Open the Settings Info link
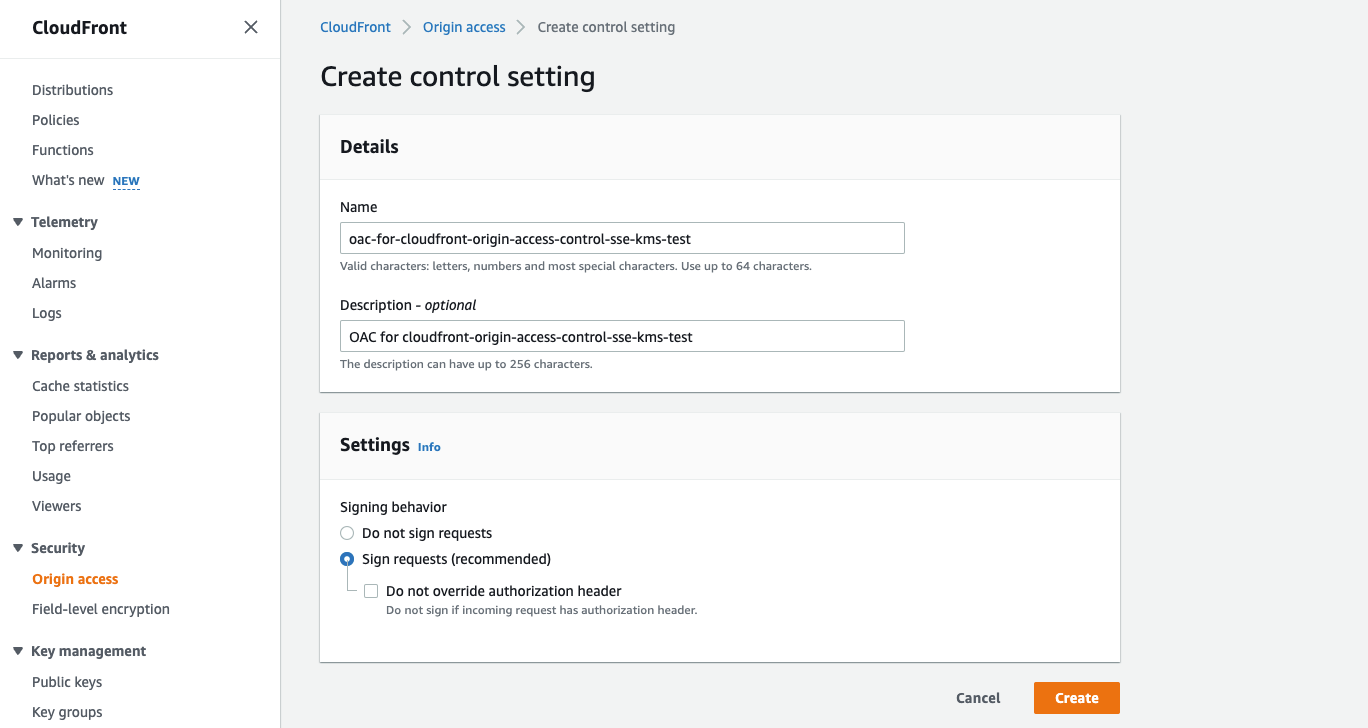1368x728 pixels. tap(429, 447)
